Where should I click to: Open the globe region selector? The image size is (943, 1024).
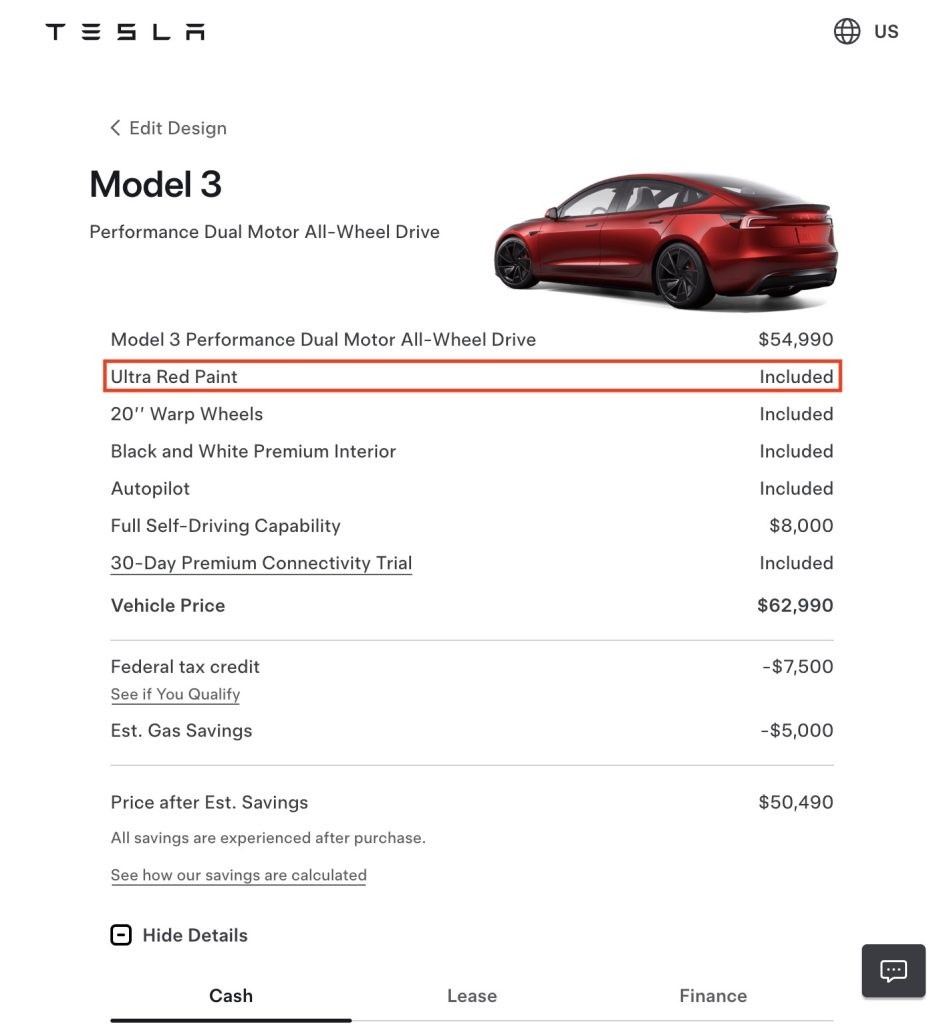click(x=846, y=32)
